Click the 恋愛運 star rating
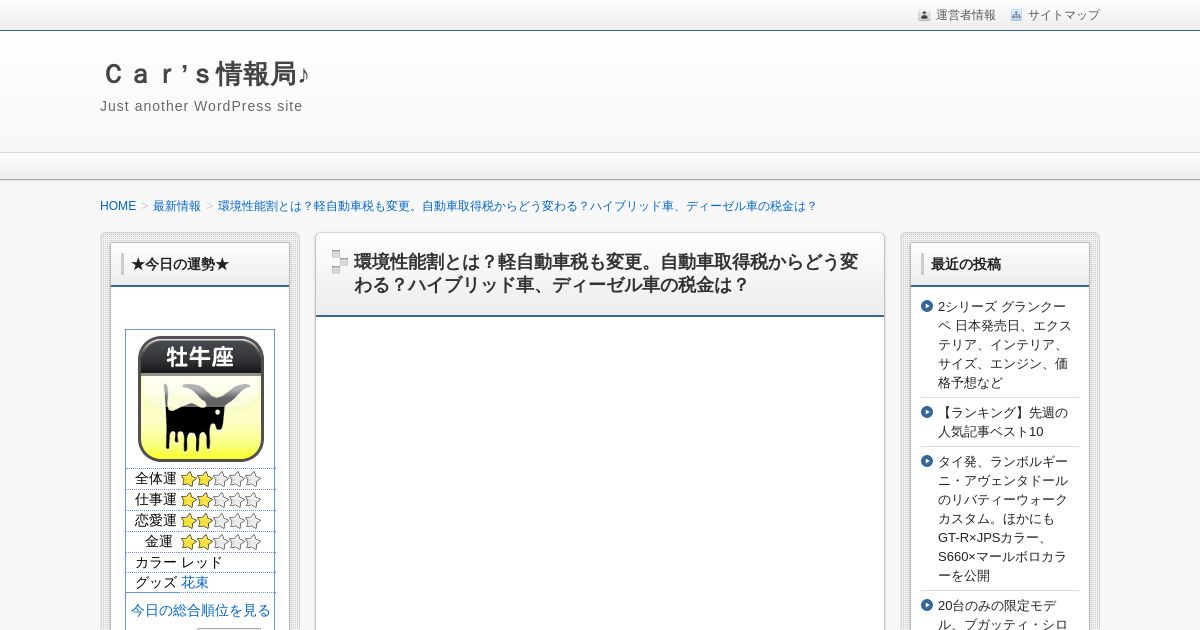Screen dimensions: 1200x630 pos(221,521)
